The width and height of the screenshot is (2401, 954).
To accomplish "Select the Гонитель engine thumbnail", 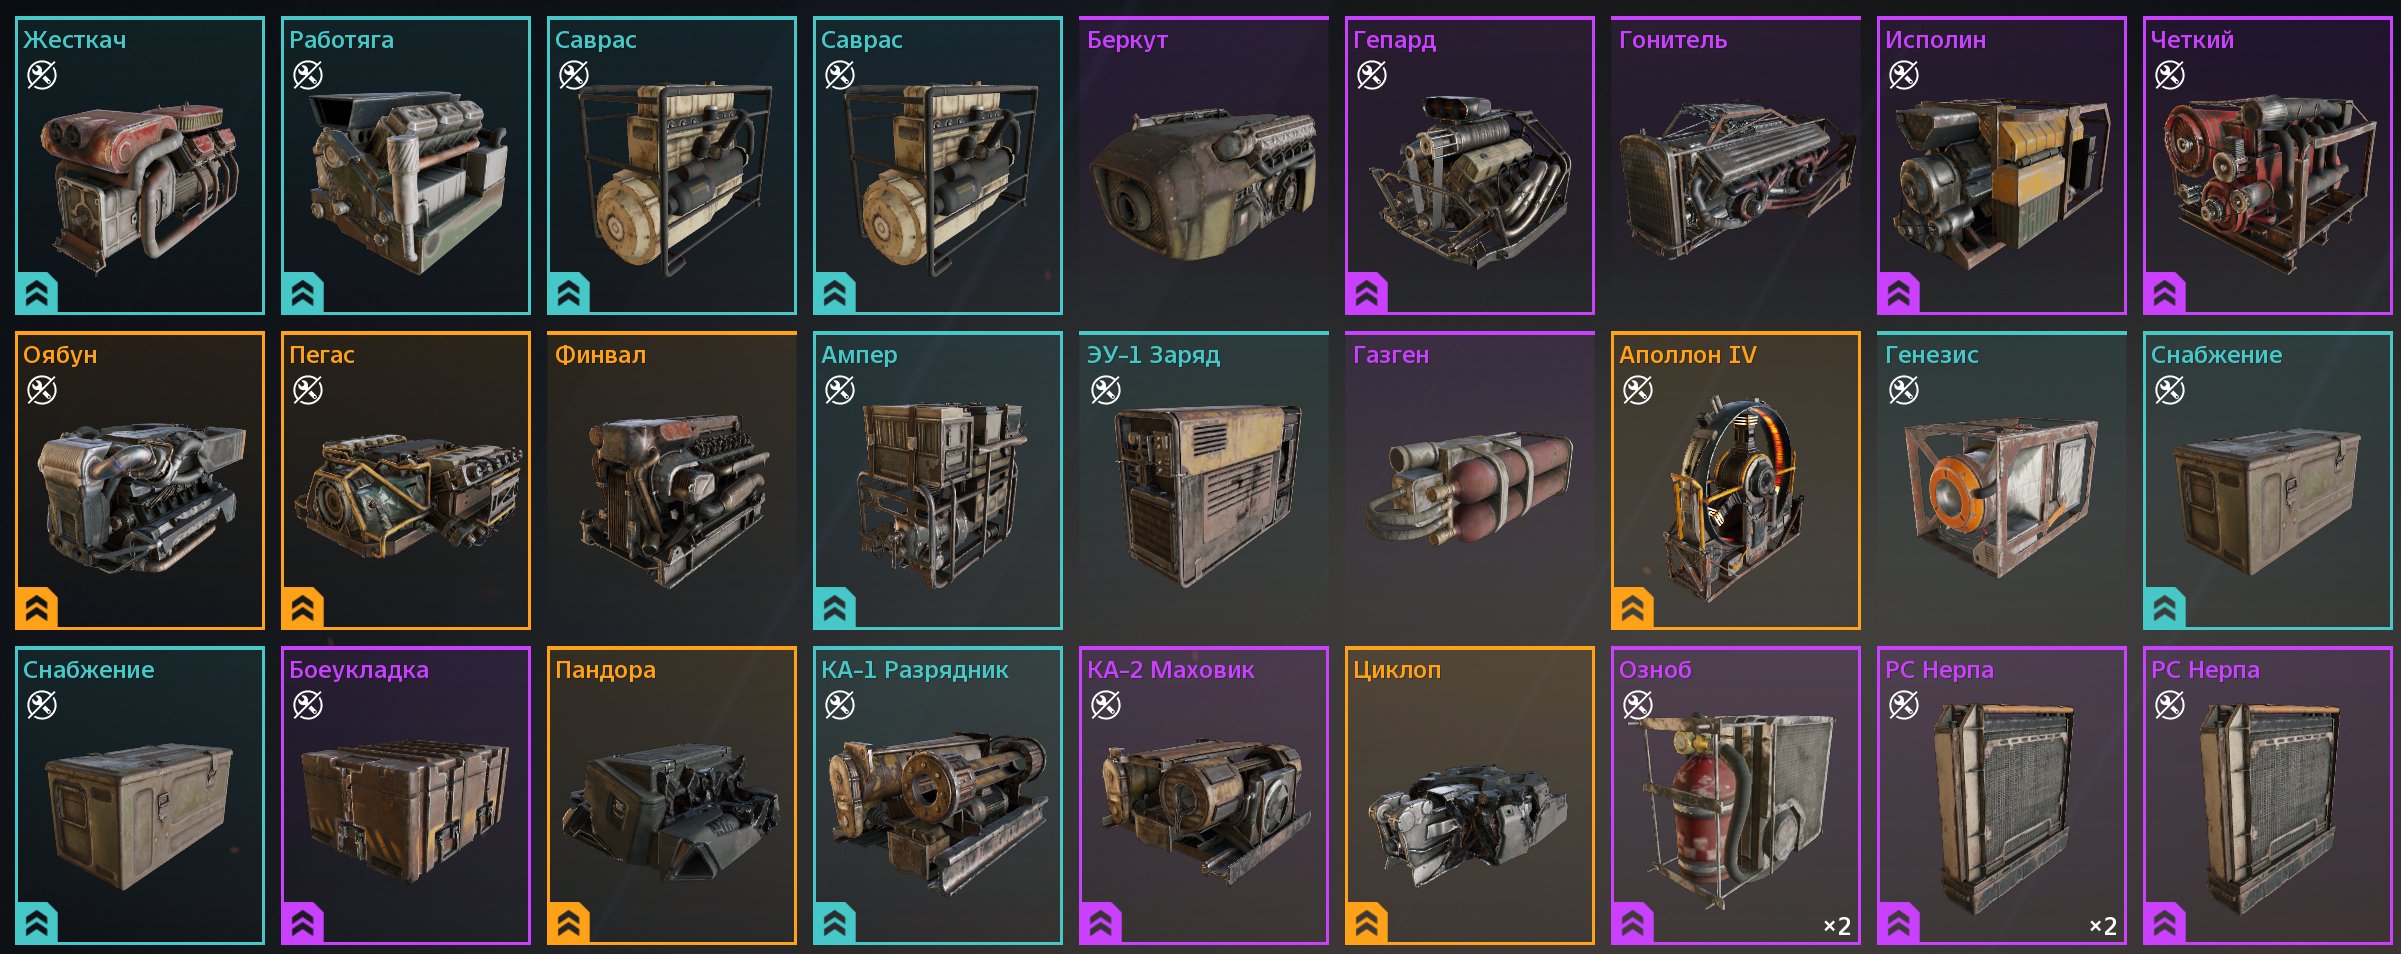I will [1735, 180].
